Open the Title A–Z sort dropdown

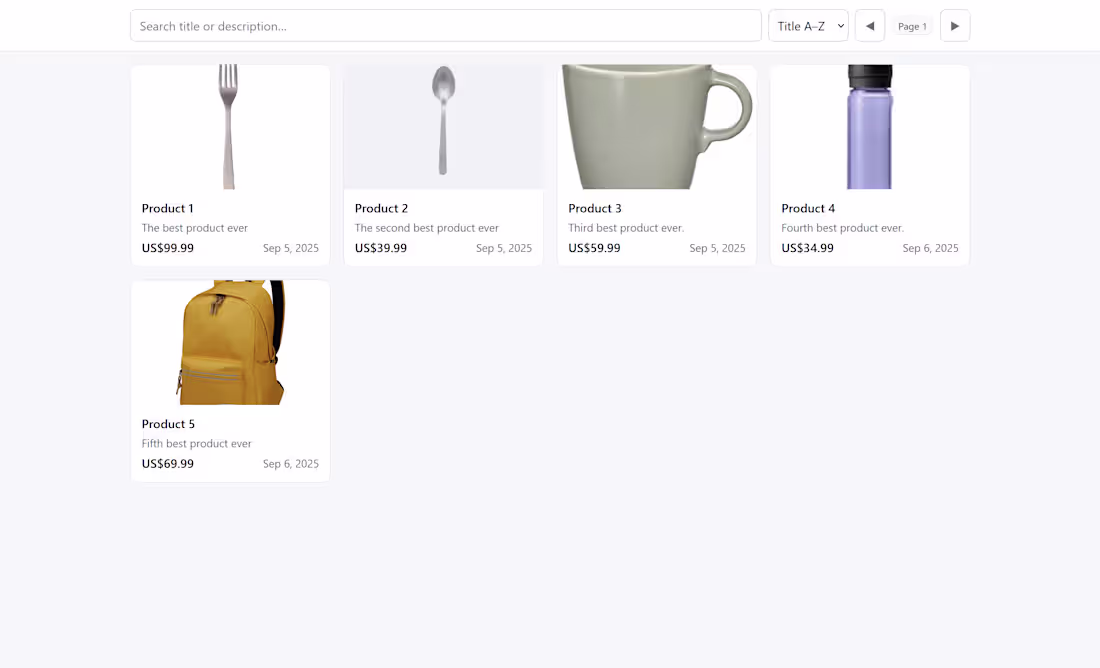(x=808, y=26)
